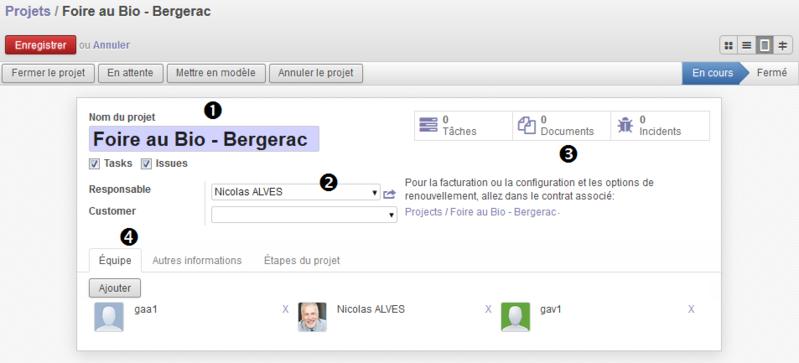The width and height of the screenshot is (799, 363).
Task: Switch to list view icon
Action: tap(747, 46)
